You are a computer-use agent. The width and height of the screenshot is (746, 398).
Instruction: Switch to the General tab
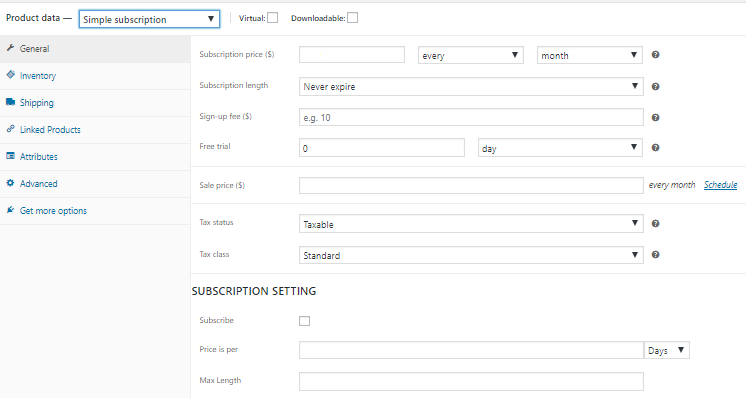[95, 49]
